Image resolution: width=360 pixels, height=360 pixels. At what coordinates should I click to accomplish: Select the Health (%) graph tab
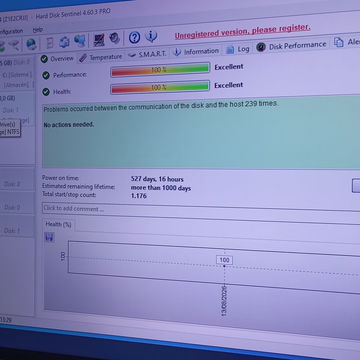[58, 224]
